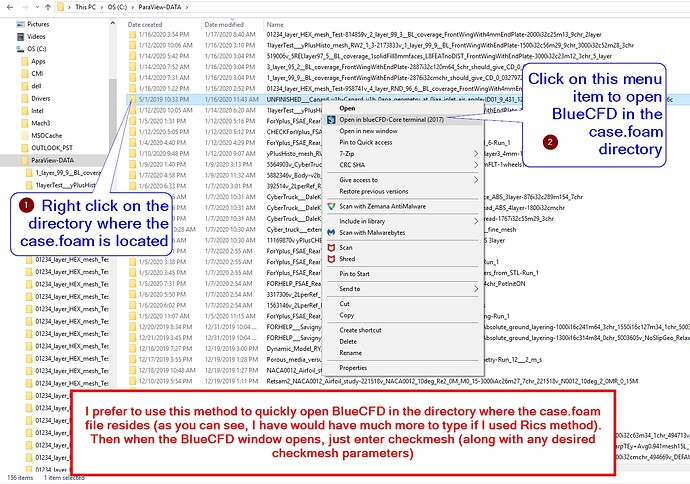This screenshot has width=690, height=484.
Task: Click the McAfee Shred icon
Action: (x=331, y=259)
